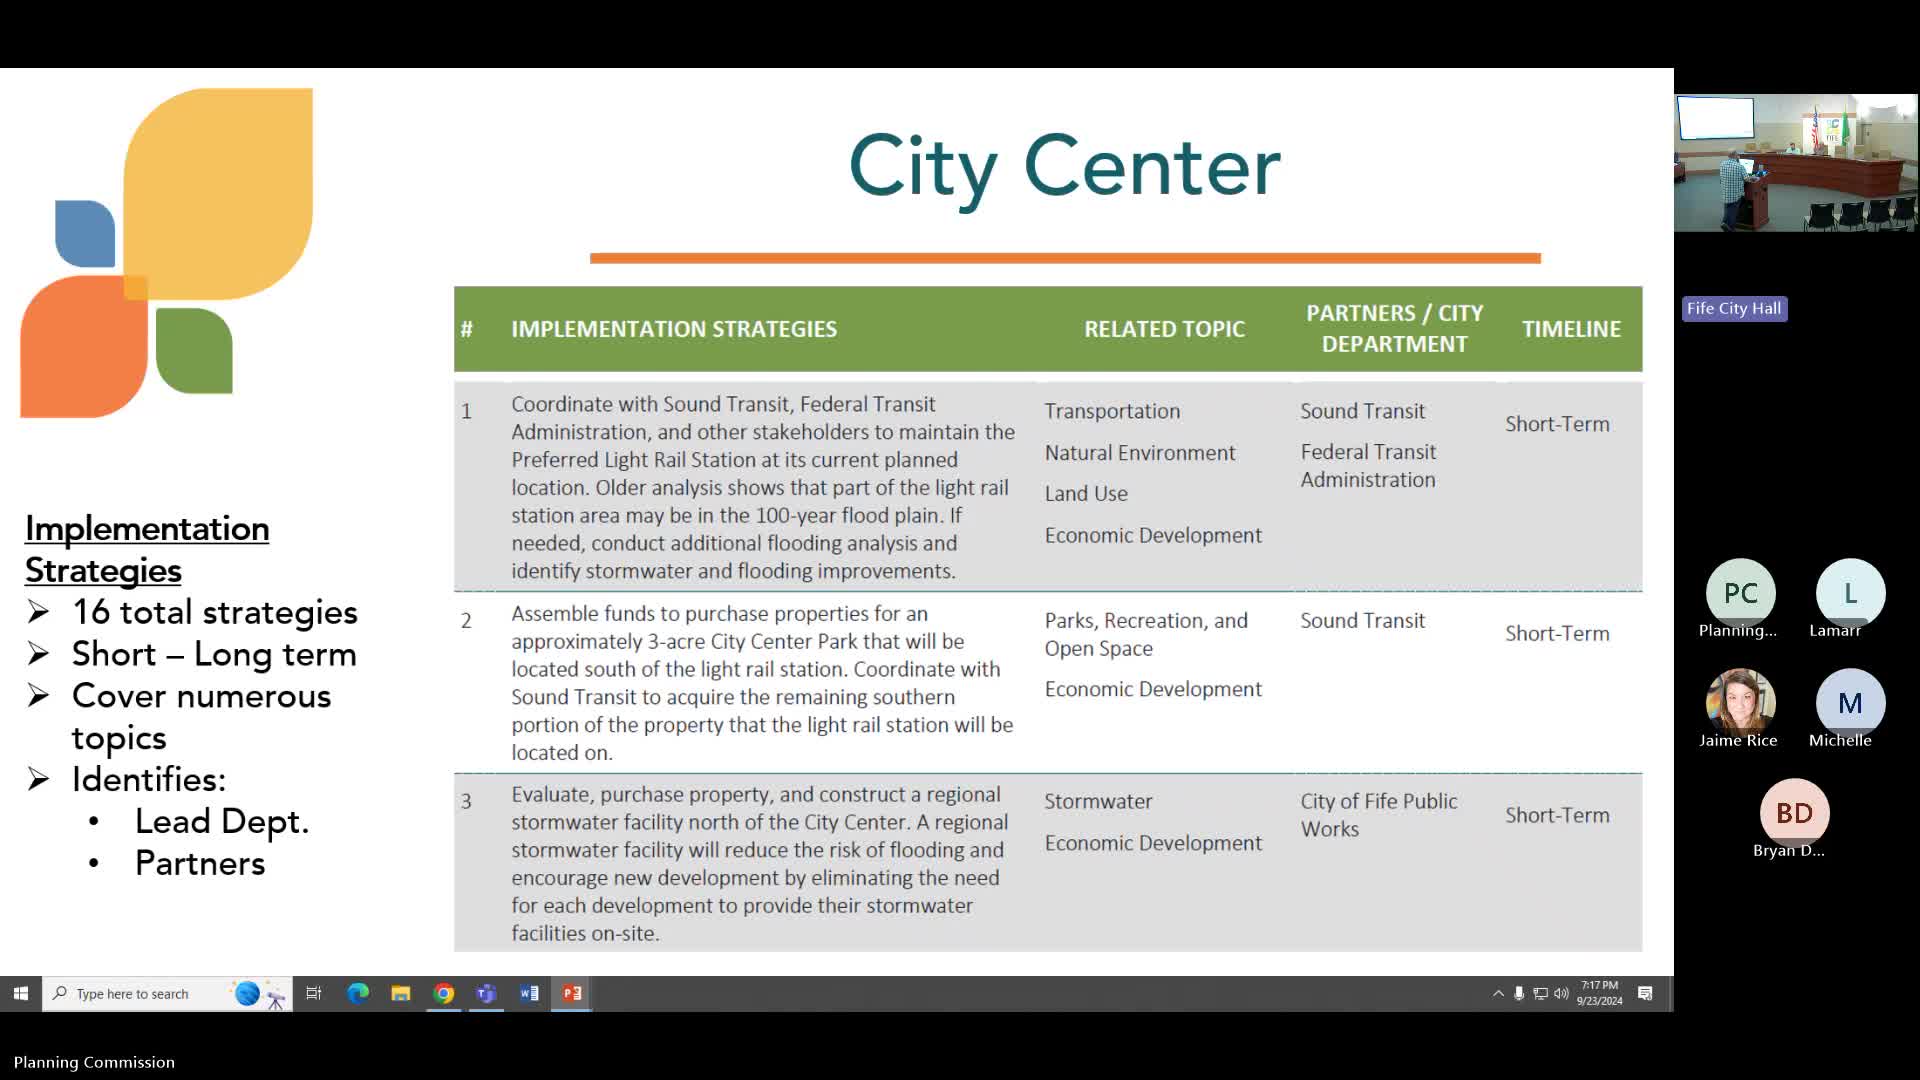
Task: Open File Explorer from taskbar
Action: (x=401, y=993)
